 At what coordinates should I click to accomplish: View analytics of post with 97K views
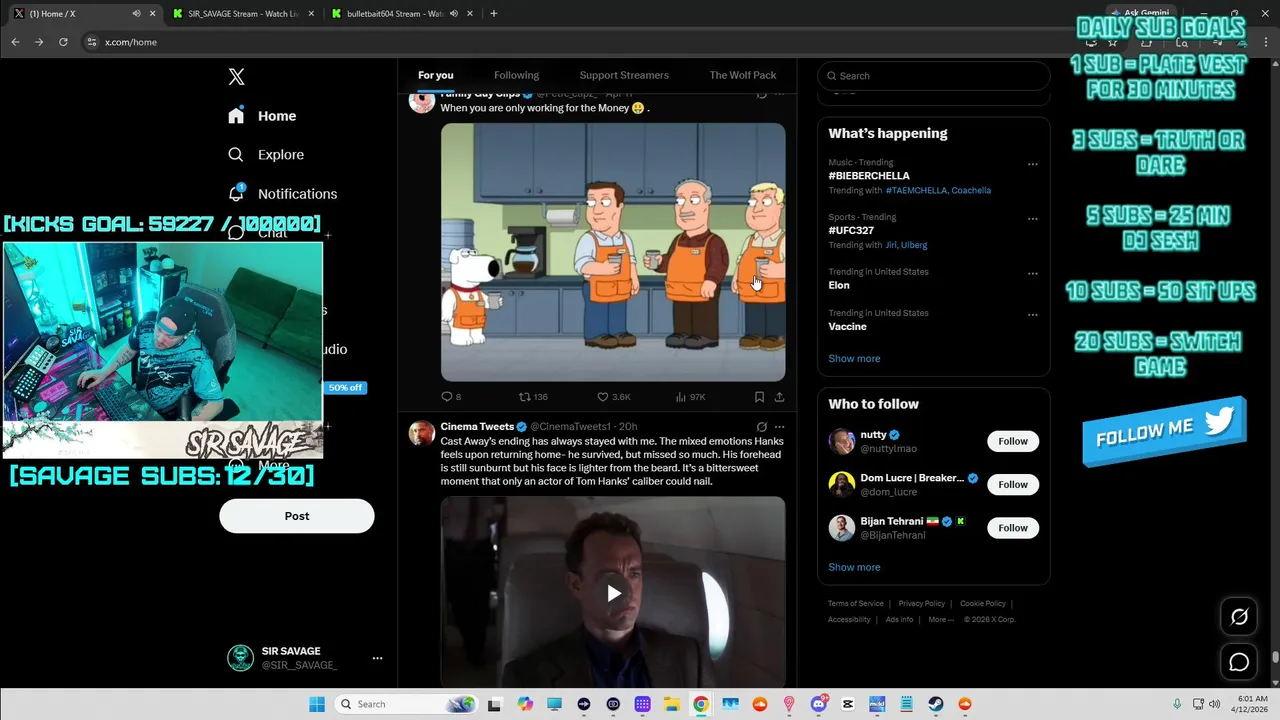pos(690,397)
